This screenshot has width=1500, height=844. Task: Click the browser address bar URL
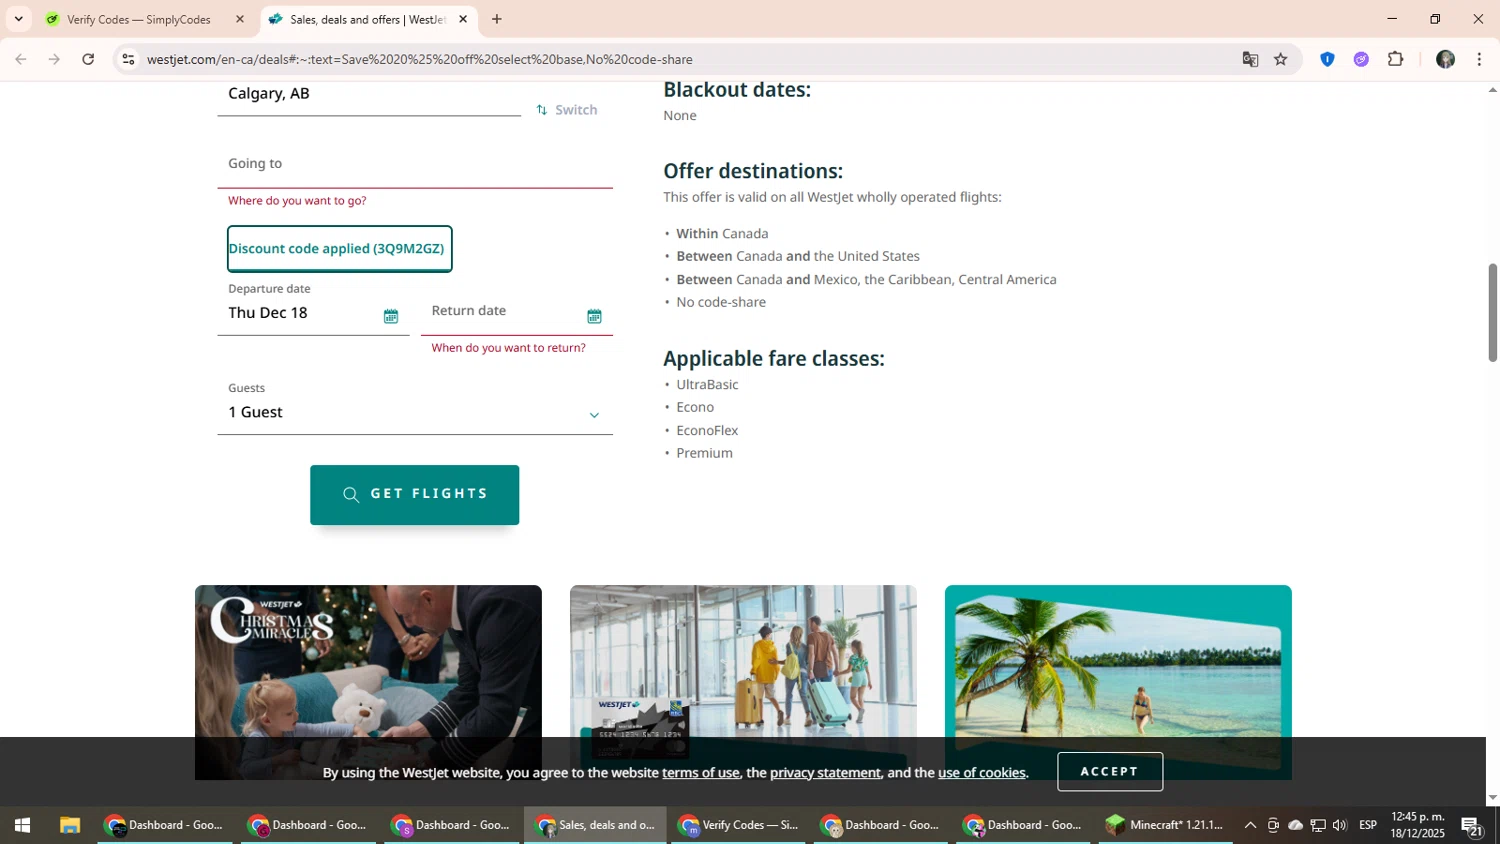[x=420, y=59]
